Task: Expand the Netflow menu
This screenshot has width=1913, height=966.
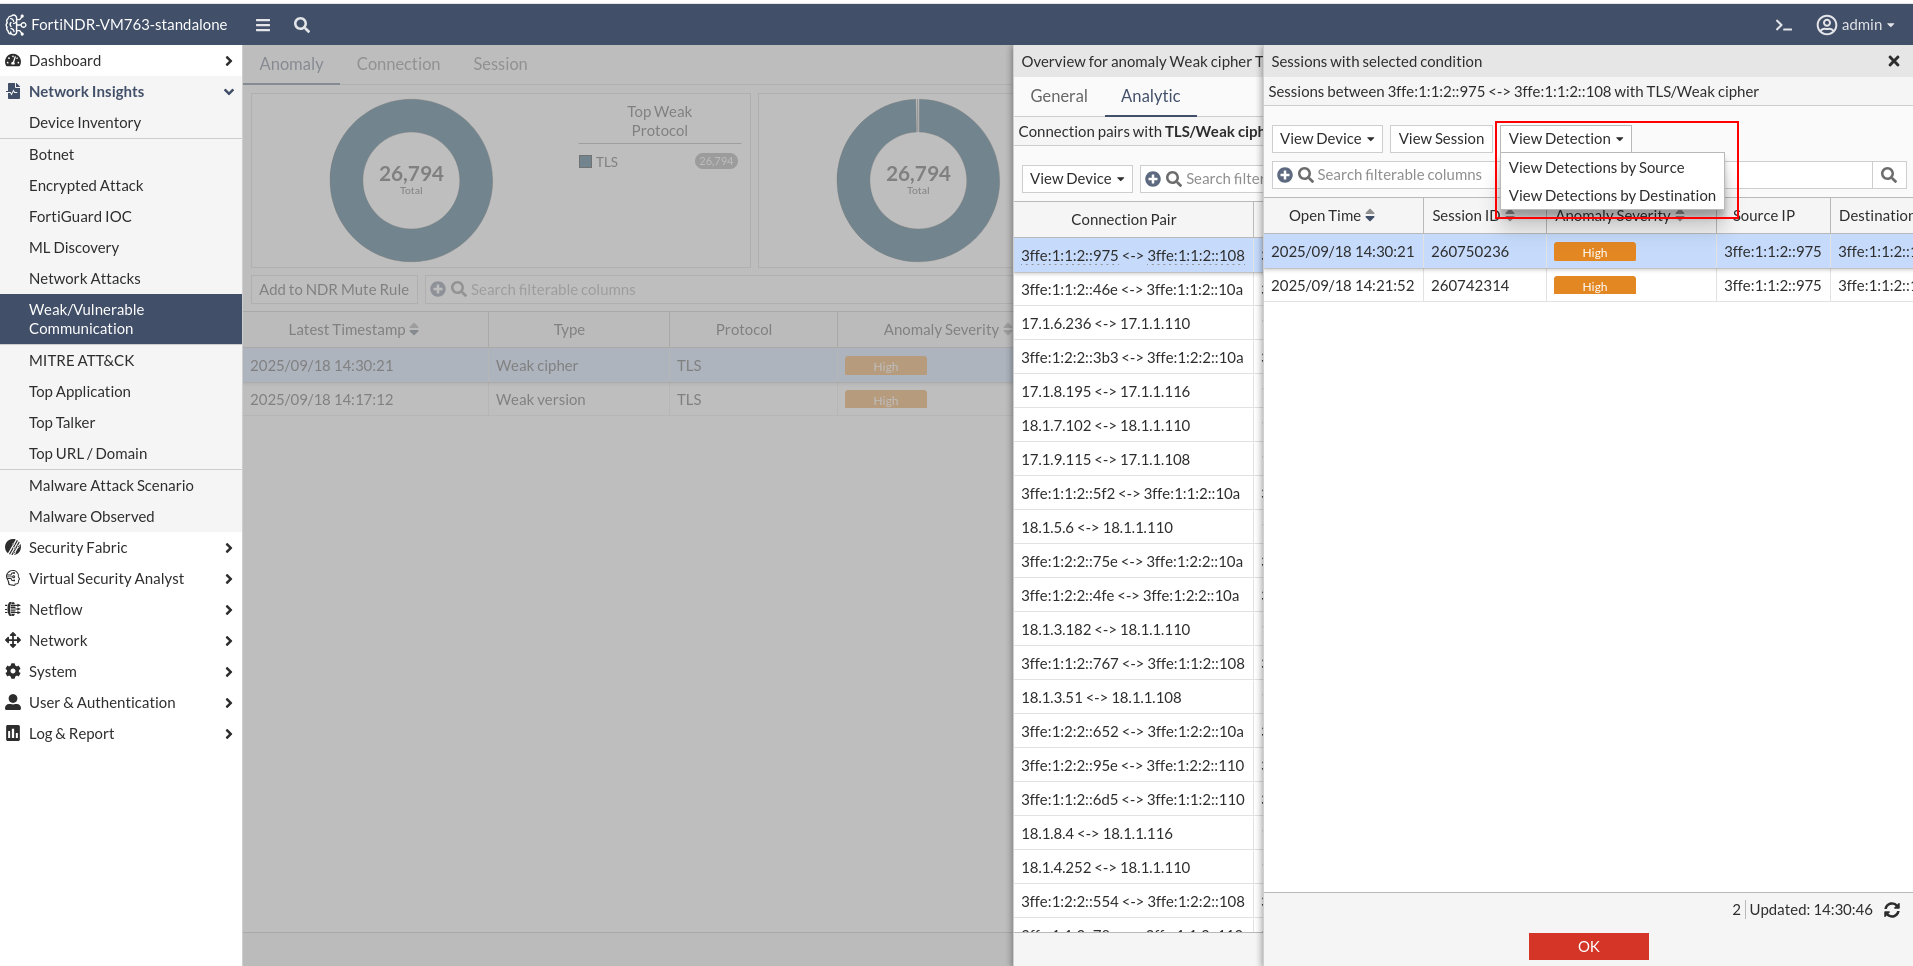Action: pos(229,610)
